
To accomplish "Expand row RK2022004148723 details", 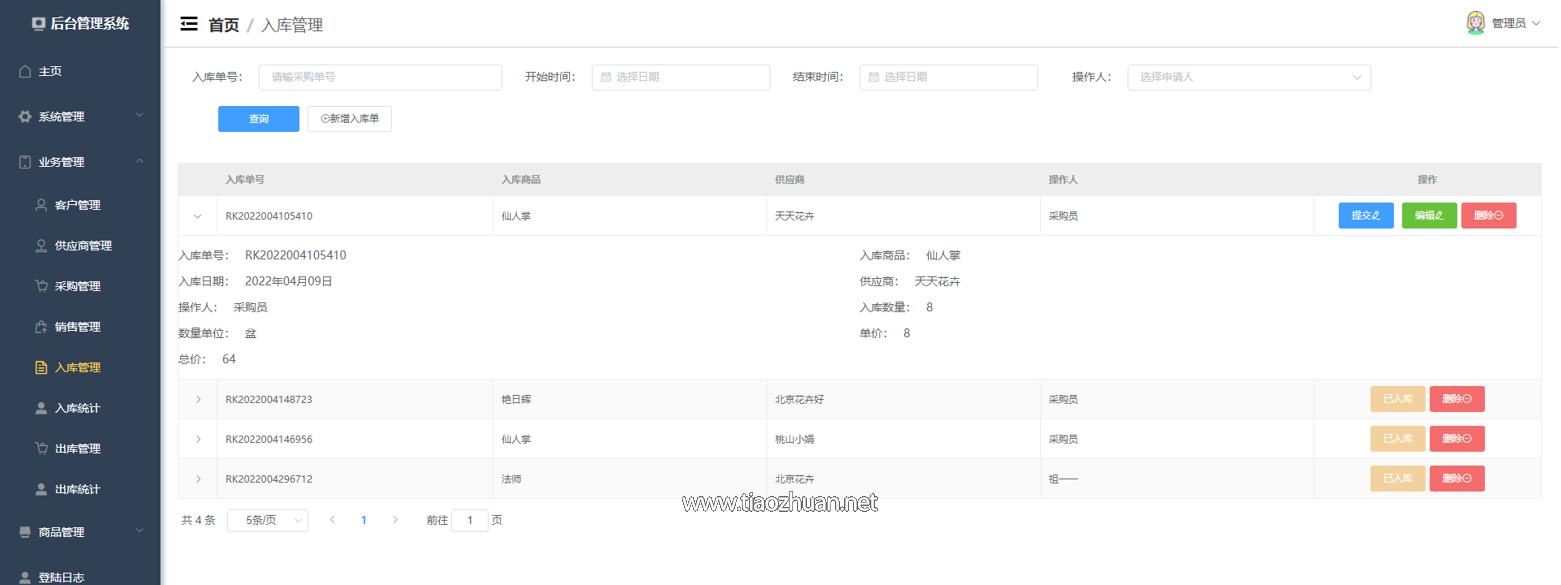I will click(197, 399).
